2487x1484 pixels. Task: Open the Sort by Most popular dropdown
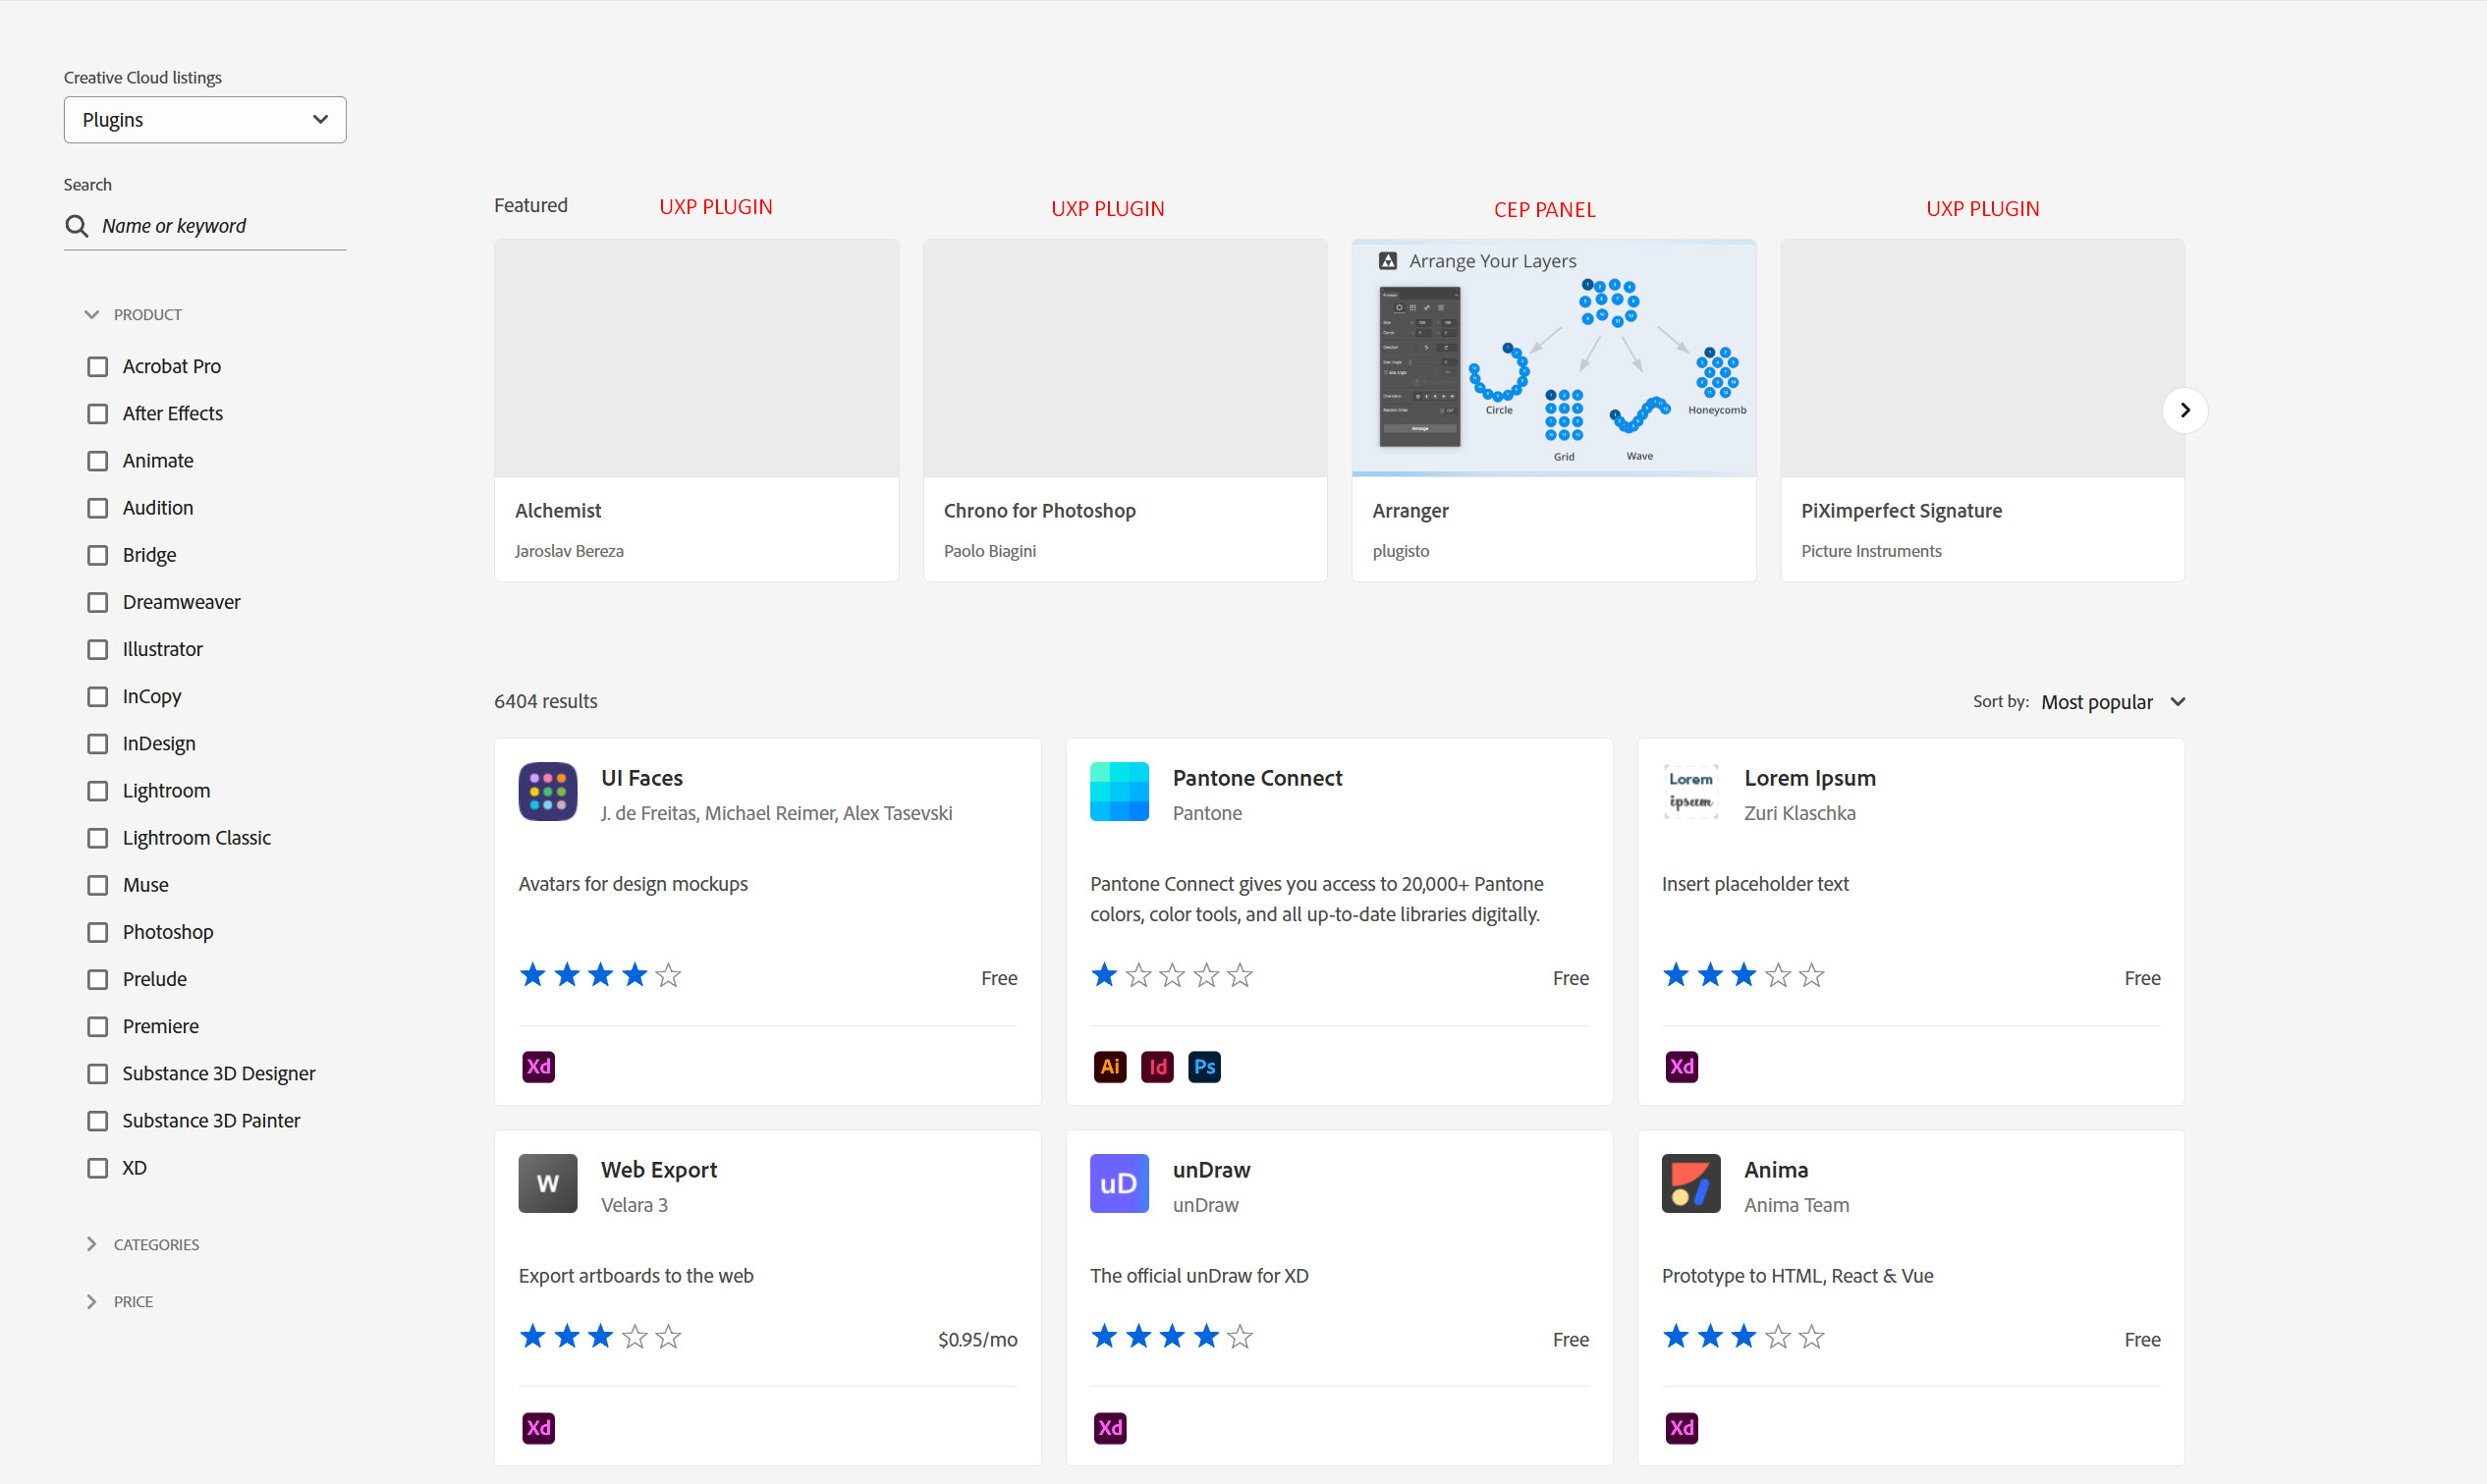[x=2112, y=702]
